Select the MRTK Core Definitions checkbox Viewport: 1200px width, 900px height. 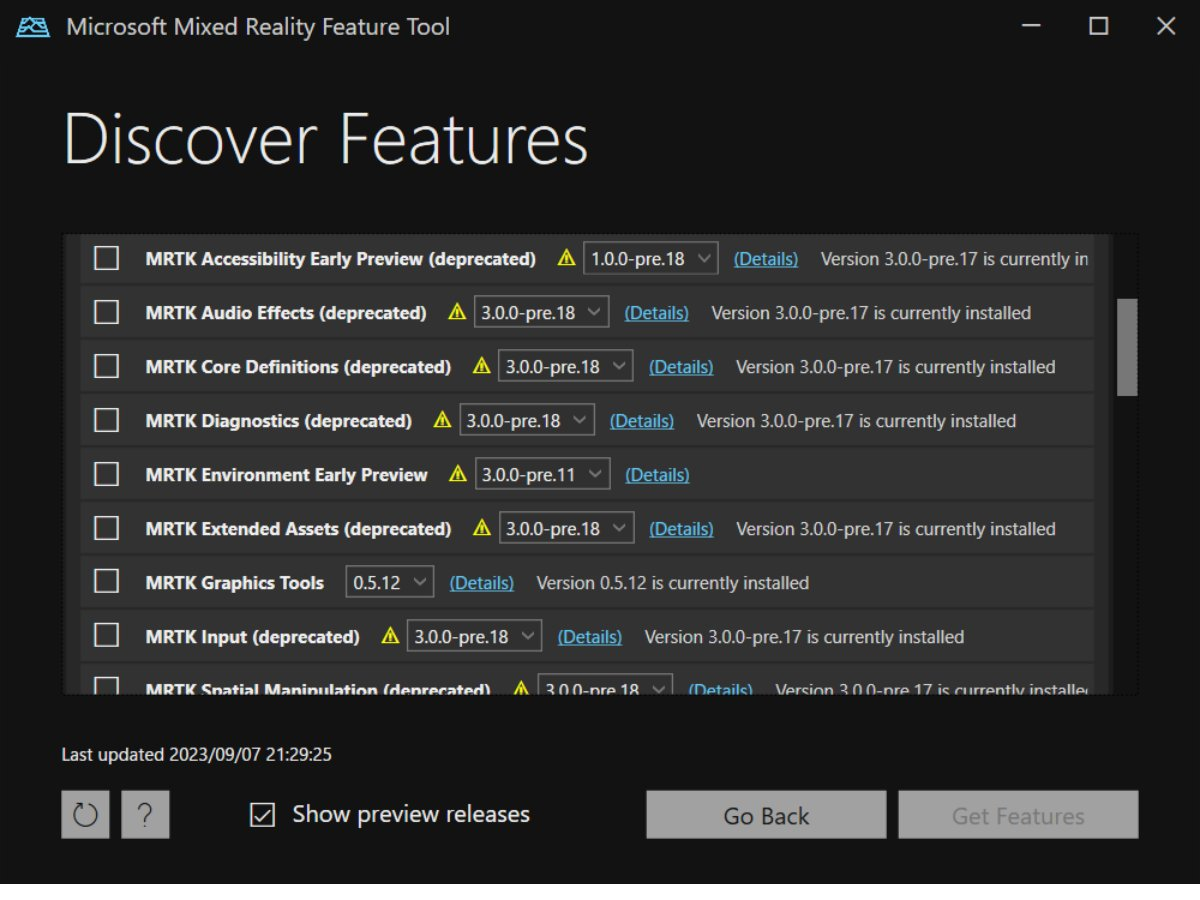[x=106, y=366]
